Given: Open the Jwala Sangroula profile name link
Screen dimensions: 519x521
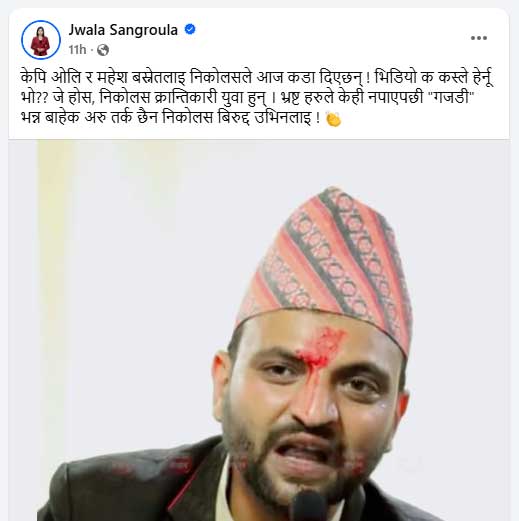Looking at the screenshot, I should (123, 30).
